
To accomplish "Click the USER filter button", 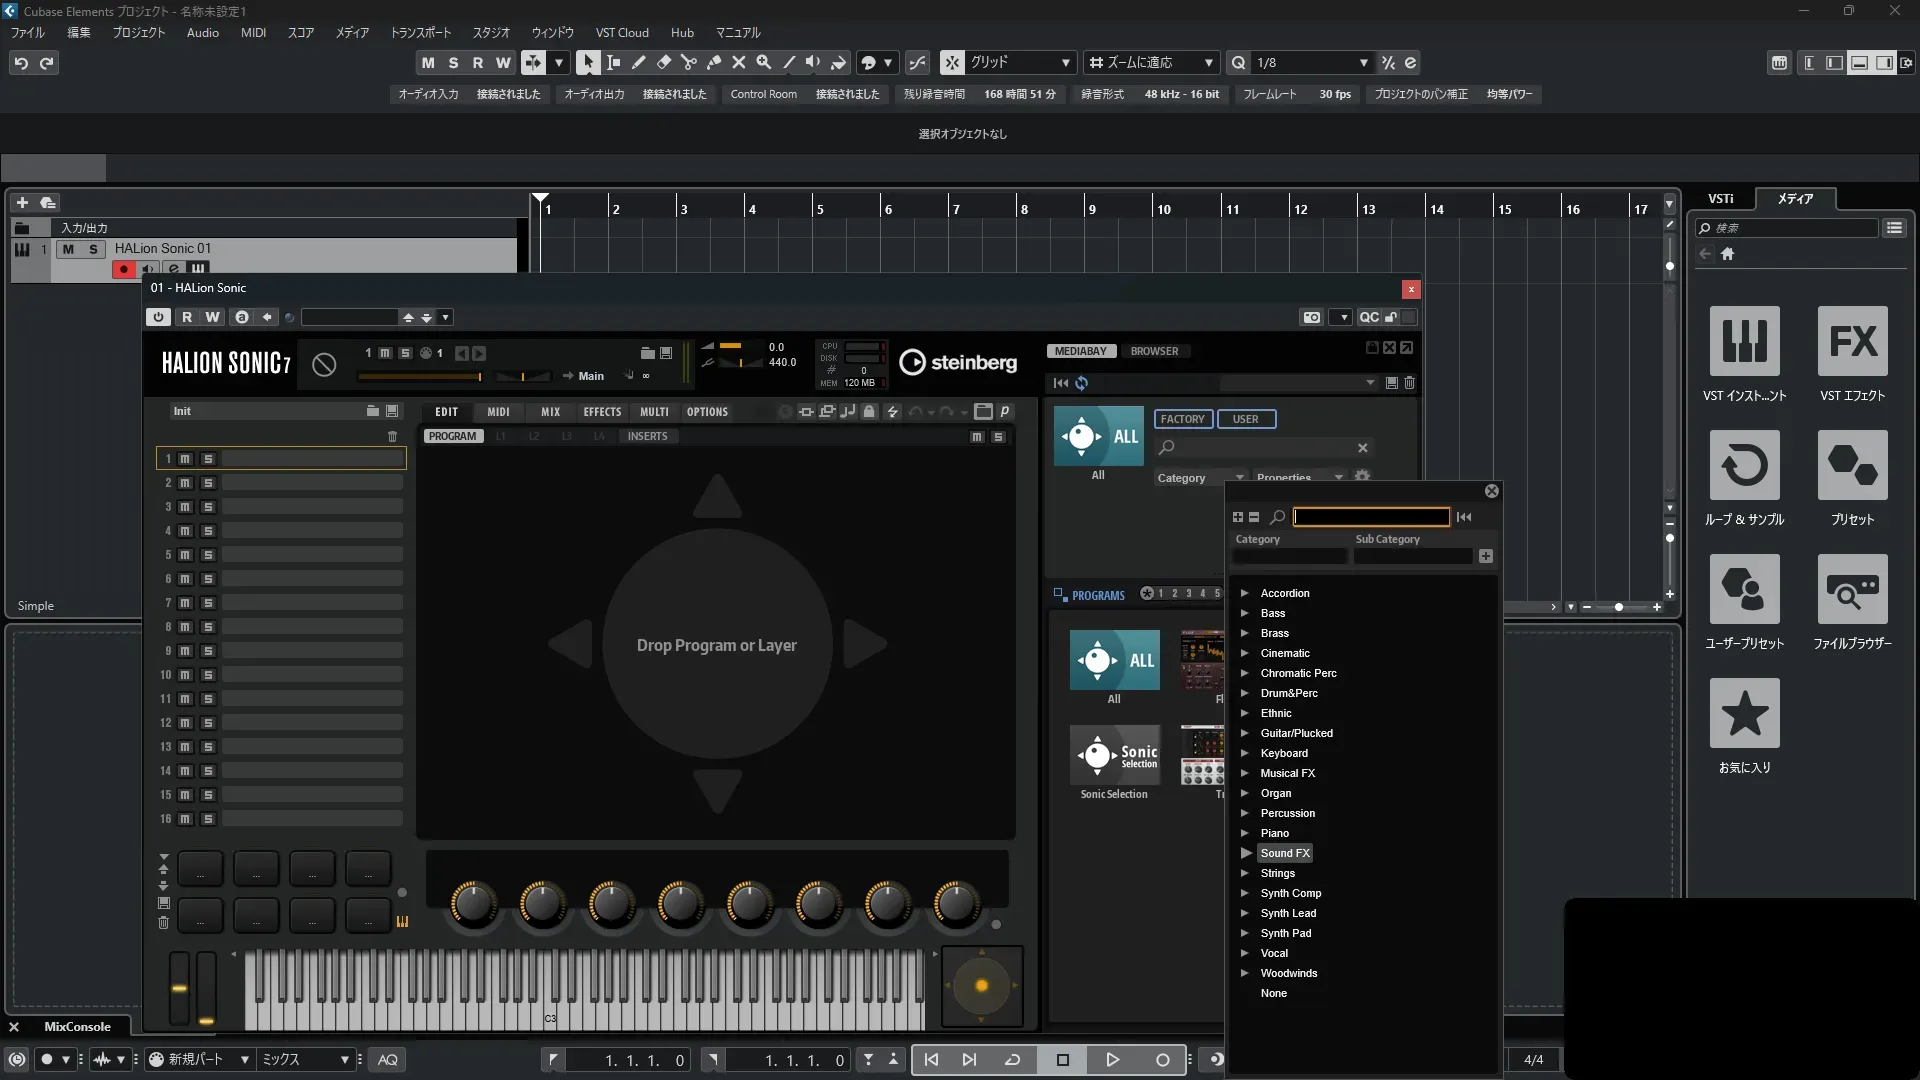I will (x=1245, y=419).
